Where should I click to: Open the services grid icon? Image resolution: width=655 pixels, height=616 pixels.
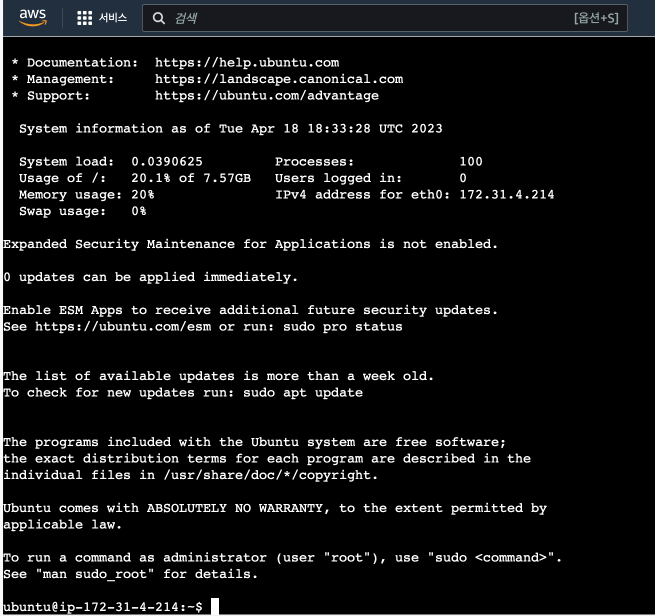tap(84, 18)
